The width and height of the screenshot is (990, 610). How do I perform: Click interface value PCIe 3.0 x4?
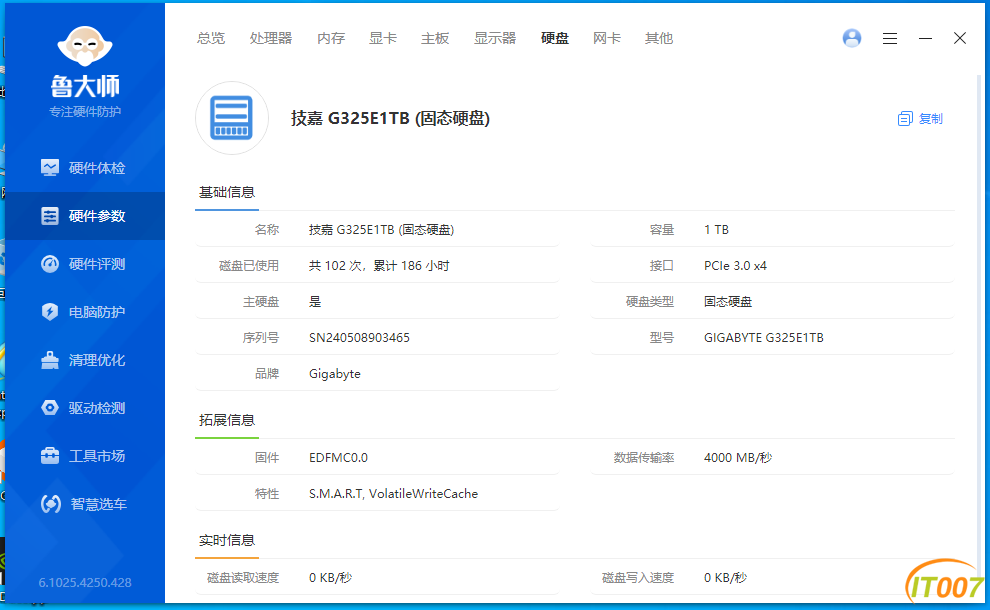(735, 266)
